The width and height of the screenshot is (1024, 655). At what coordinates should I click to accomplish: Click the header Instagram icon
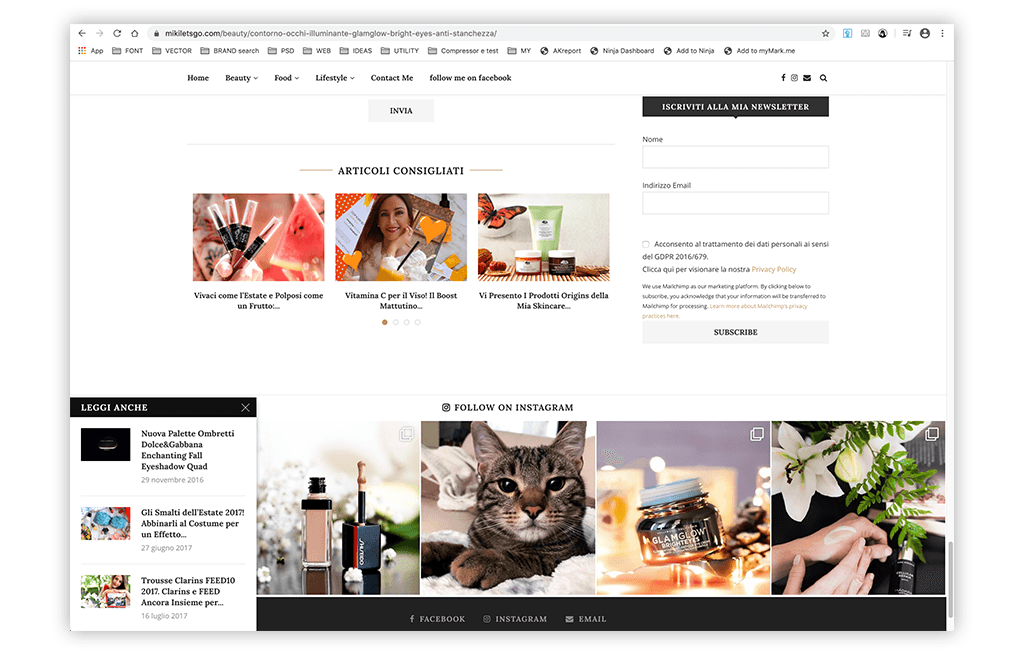pos(794,78)
